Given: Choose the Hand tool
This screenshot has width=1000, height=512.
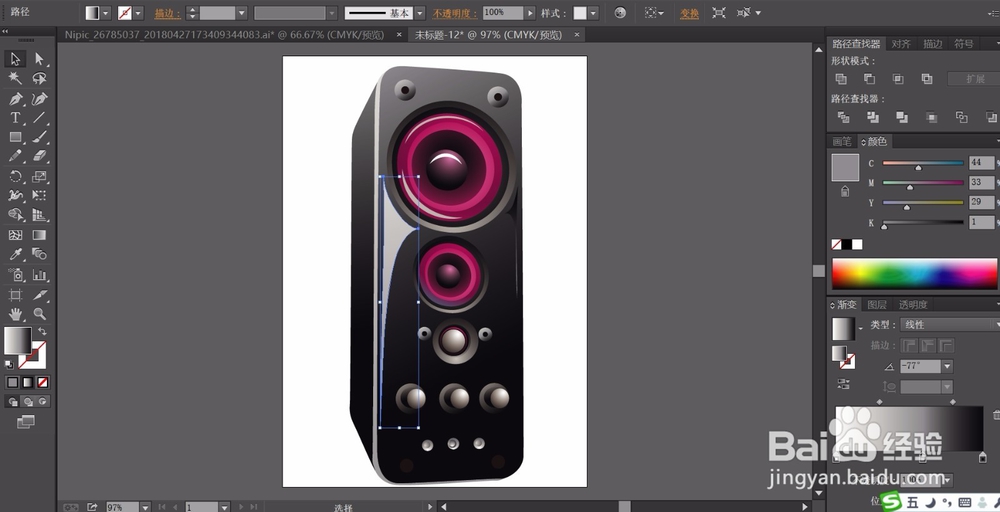Looking at the screenshot, I should (x=15, y=314).
